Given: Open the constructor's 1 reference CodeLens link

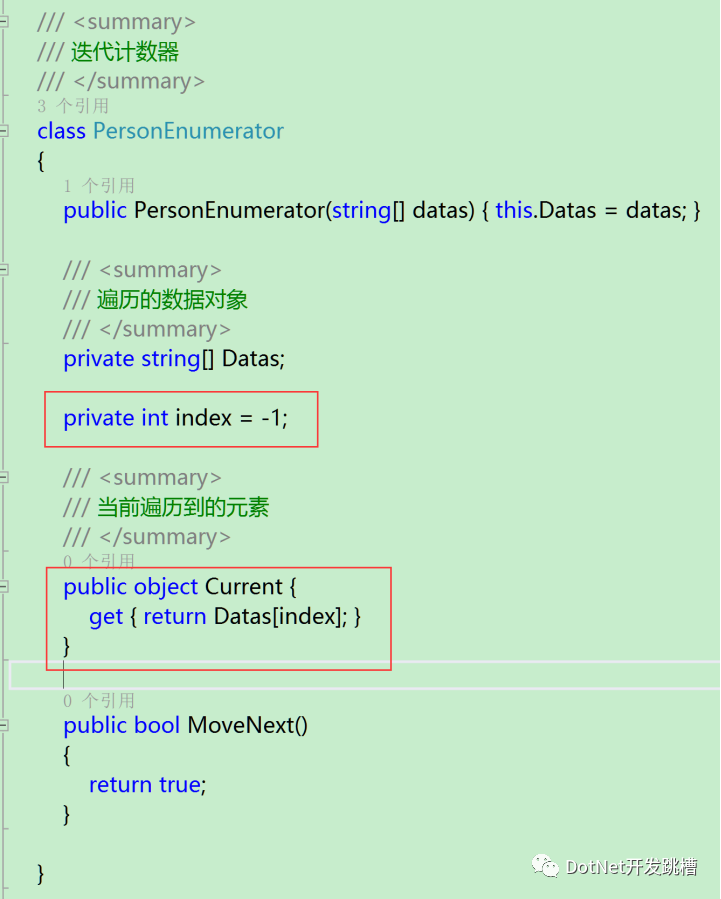Looking at the screenshot, I should point(99,186).
